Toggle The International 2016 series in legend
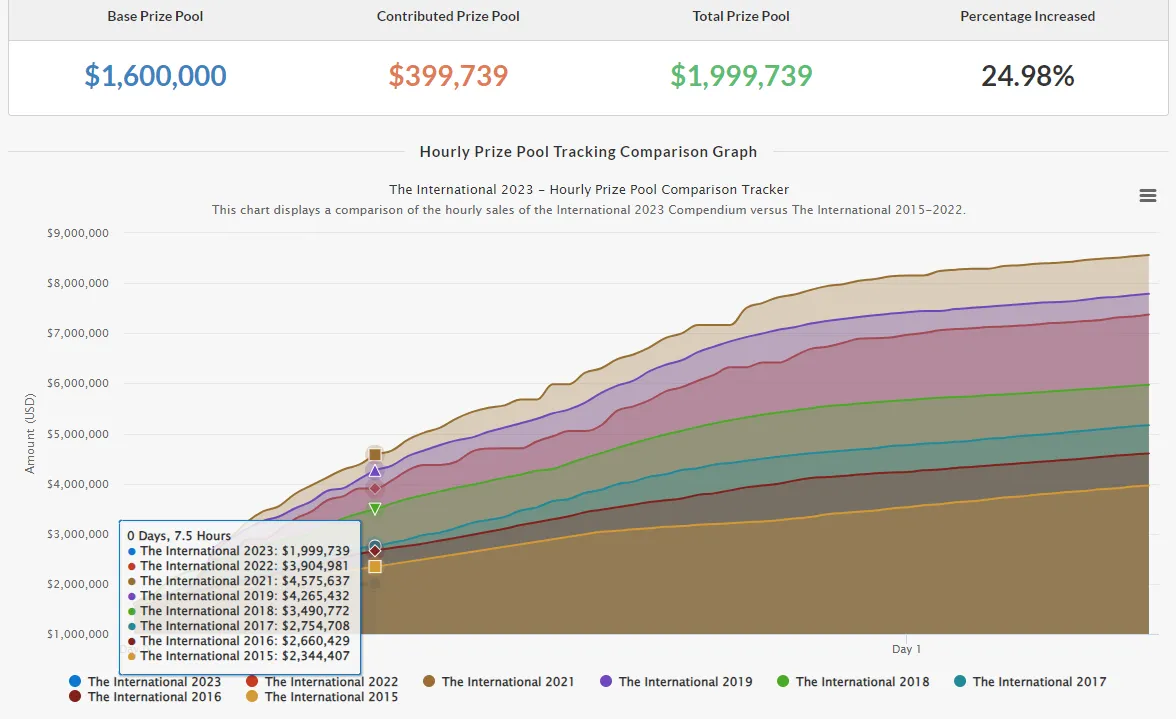Screen dimensions: 1176x719 pyautogui.click(x=146, y=697)
